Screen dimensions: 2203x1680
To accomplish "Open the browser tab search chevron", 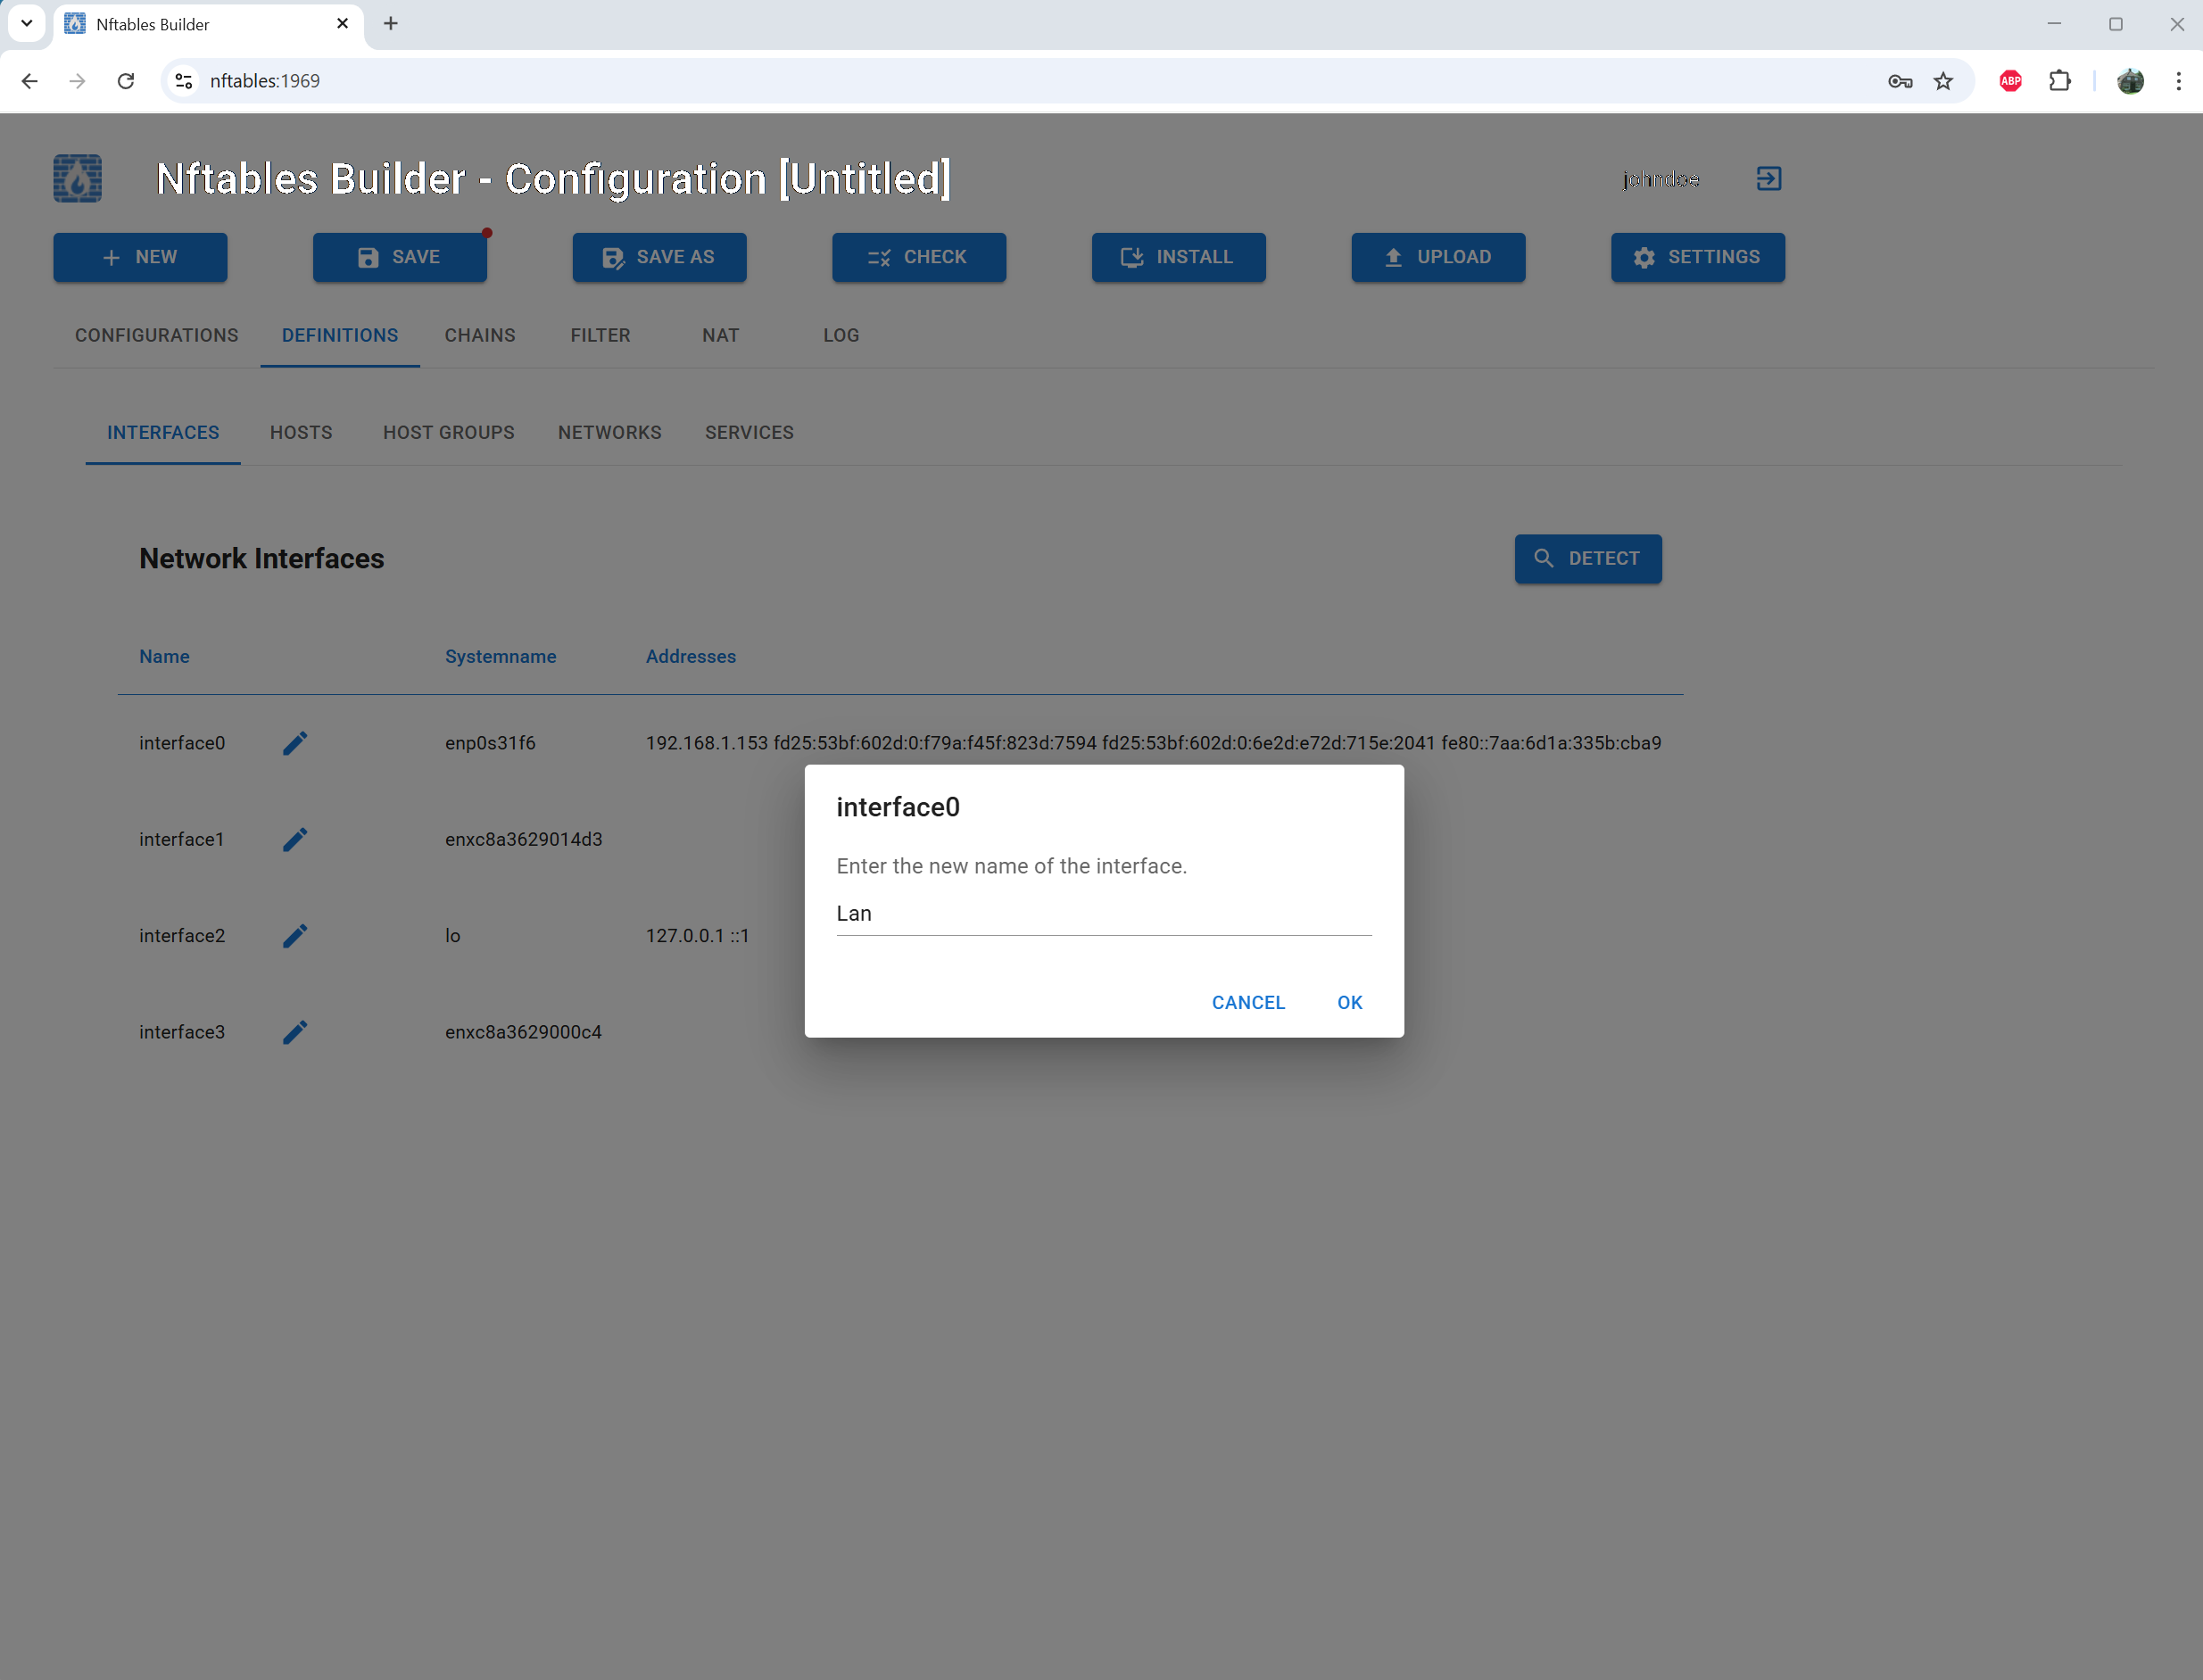I will [x=27, y=23].
